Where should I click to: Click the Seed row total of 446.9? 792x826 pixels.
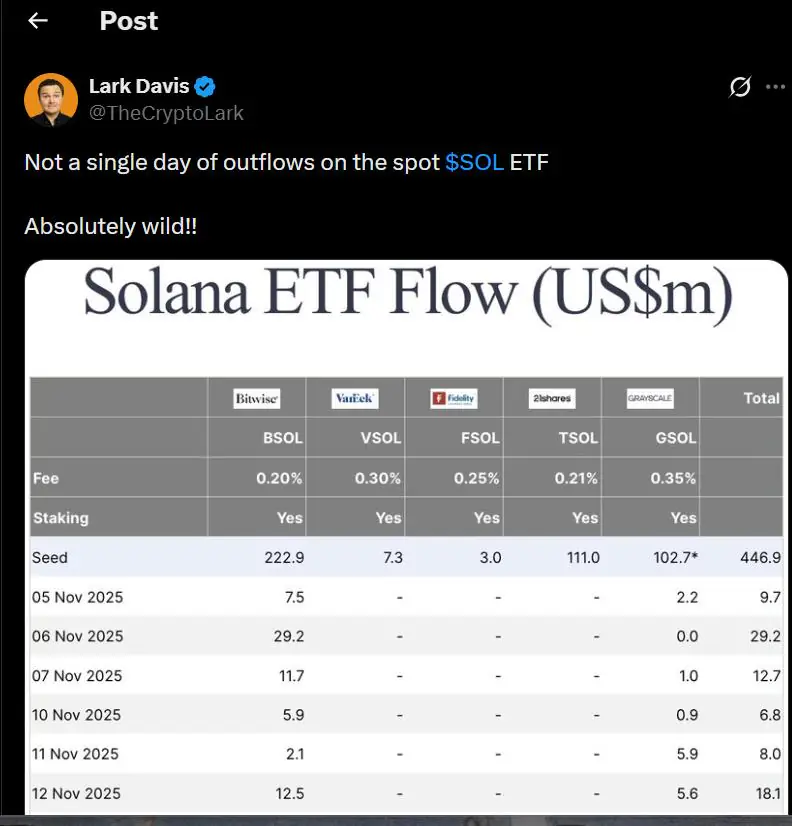click(x=762, y=557)
